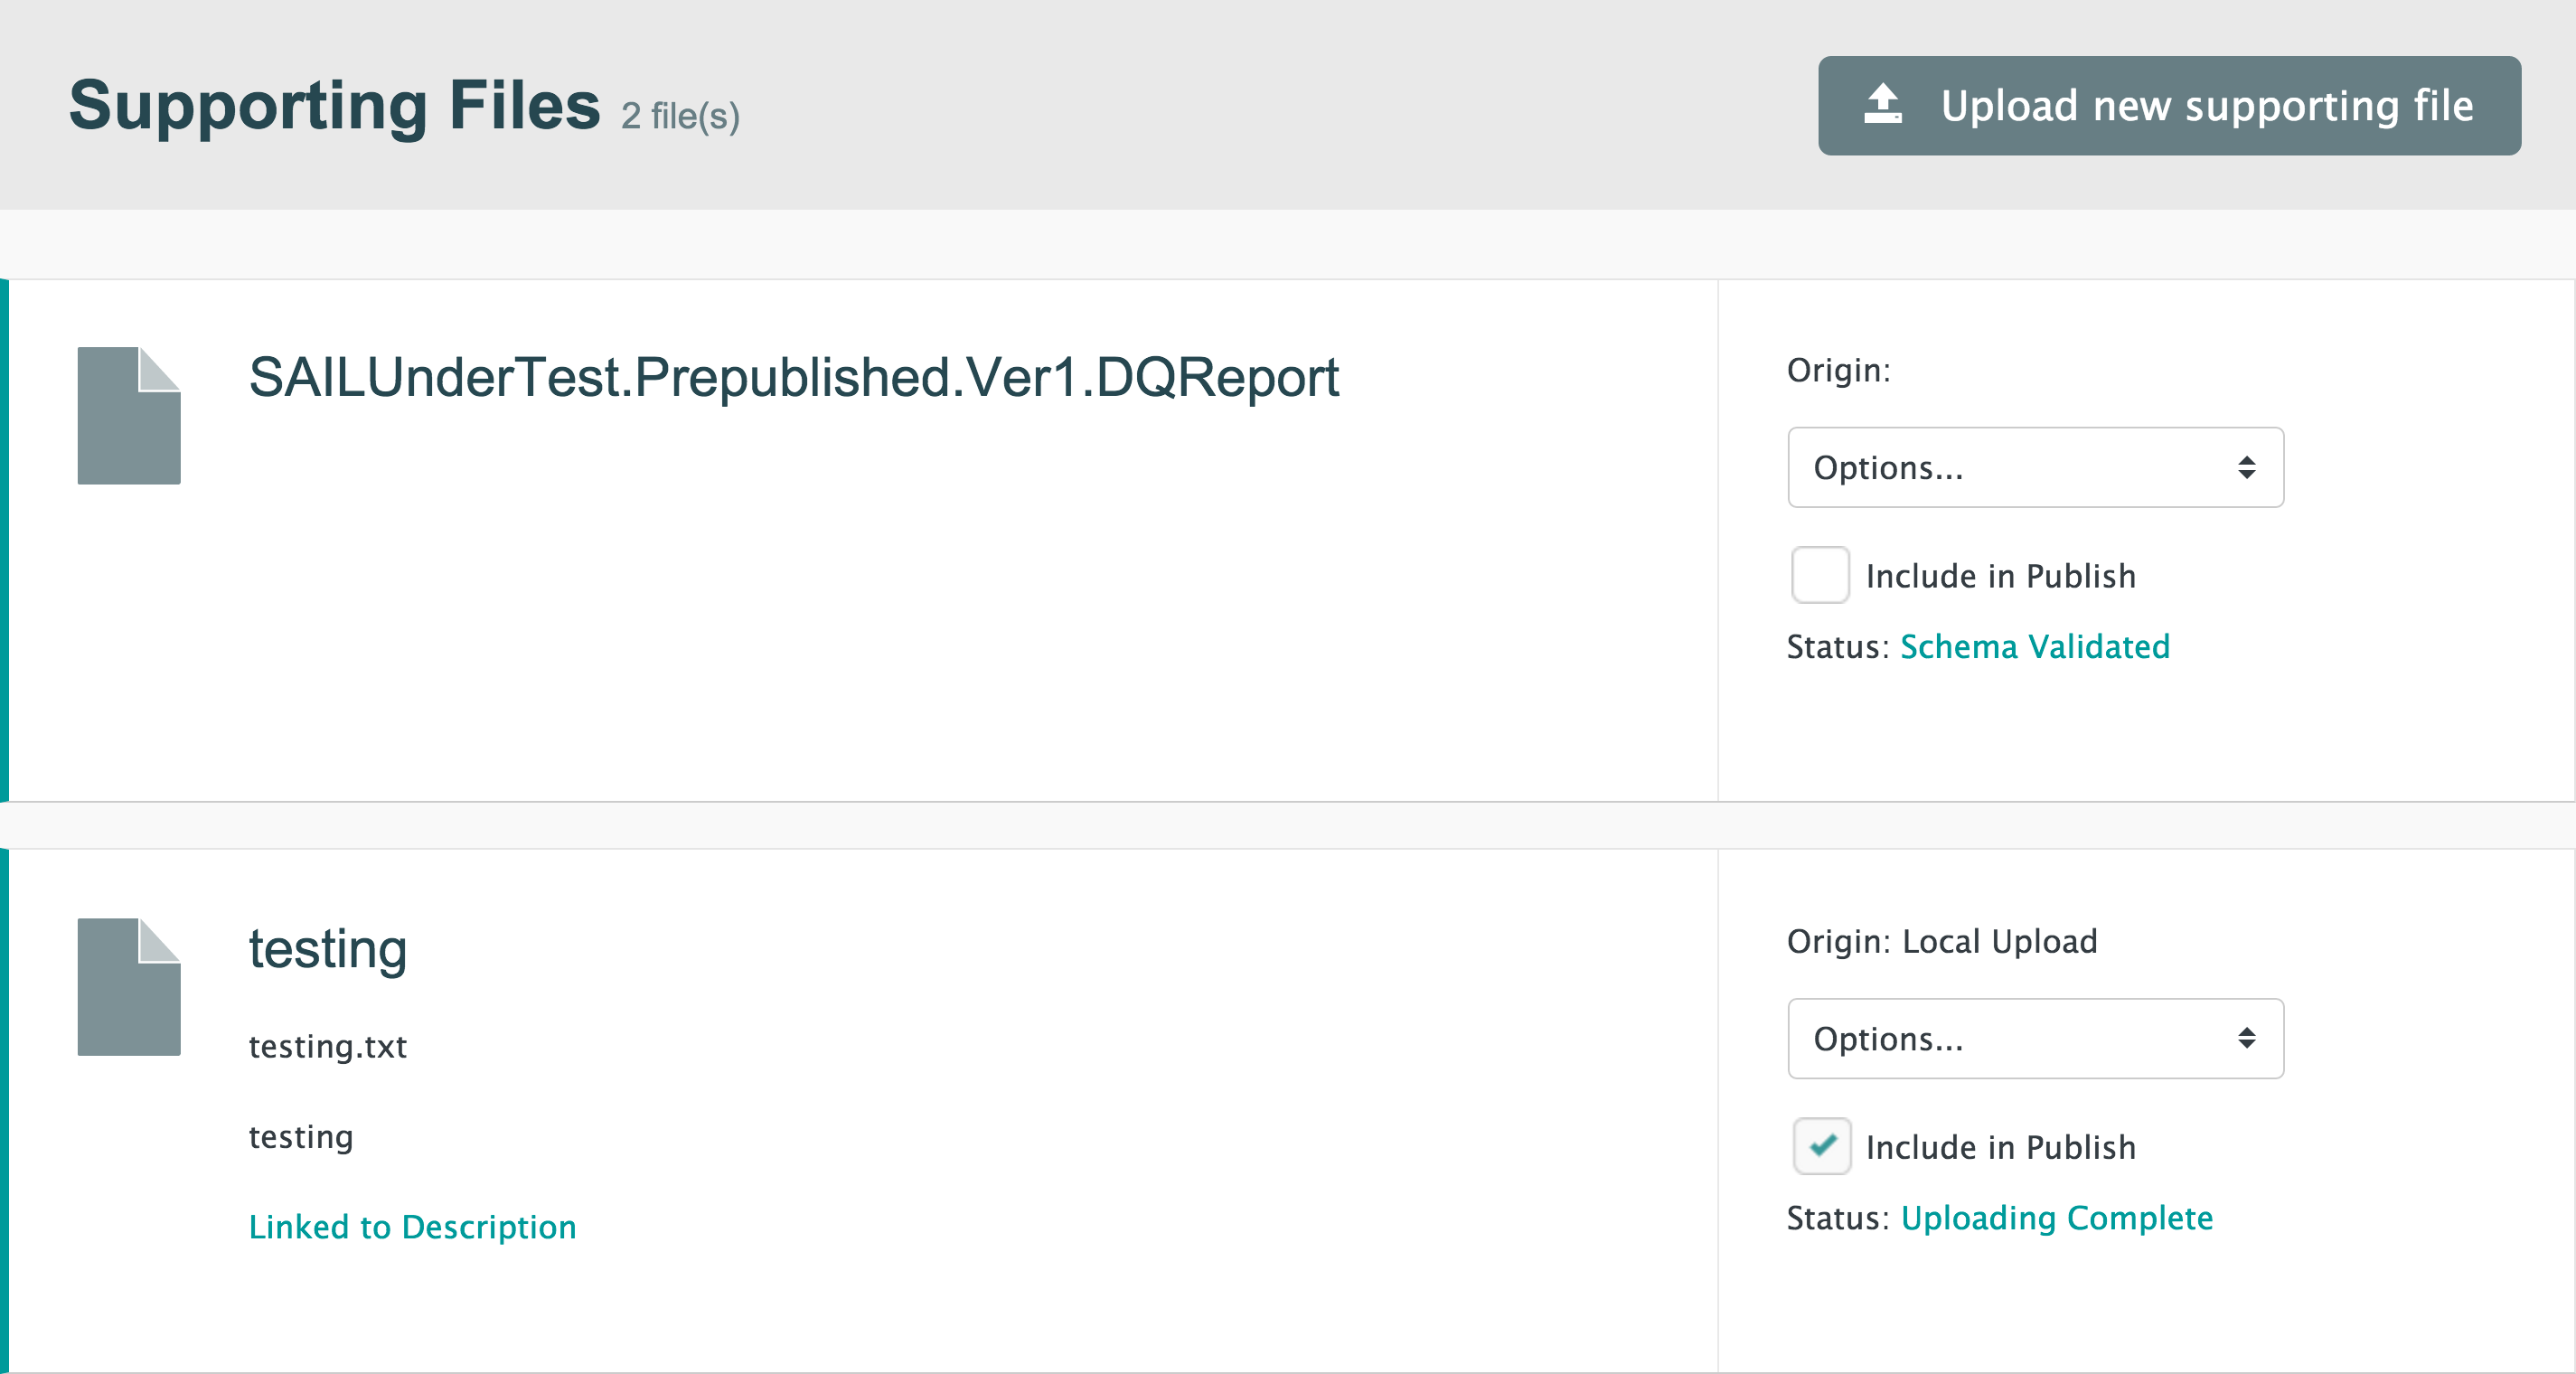The height and width of the screenshot is (1374, 2576).
Task: Click the Origin: Local Upload text
Action: tap(1941, 942)
